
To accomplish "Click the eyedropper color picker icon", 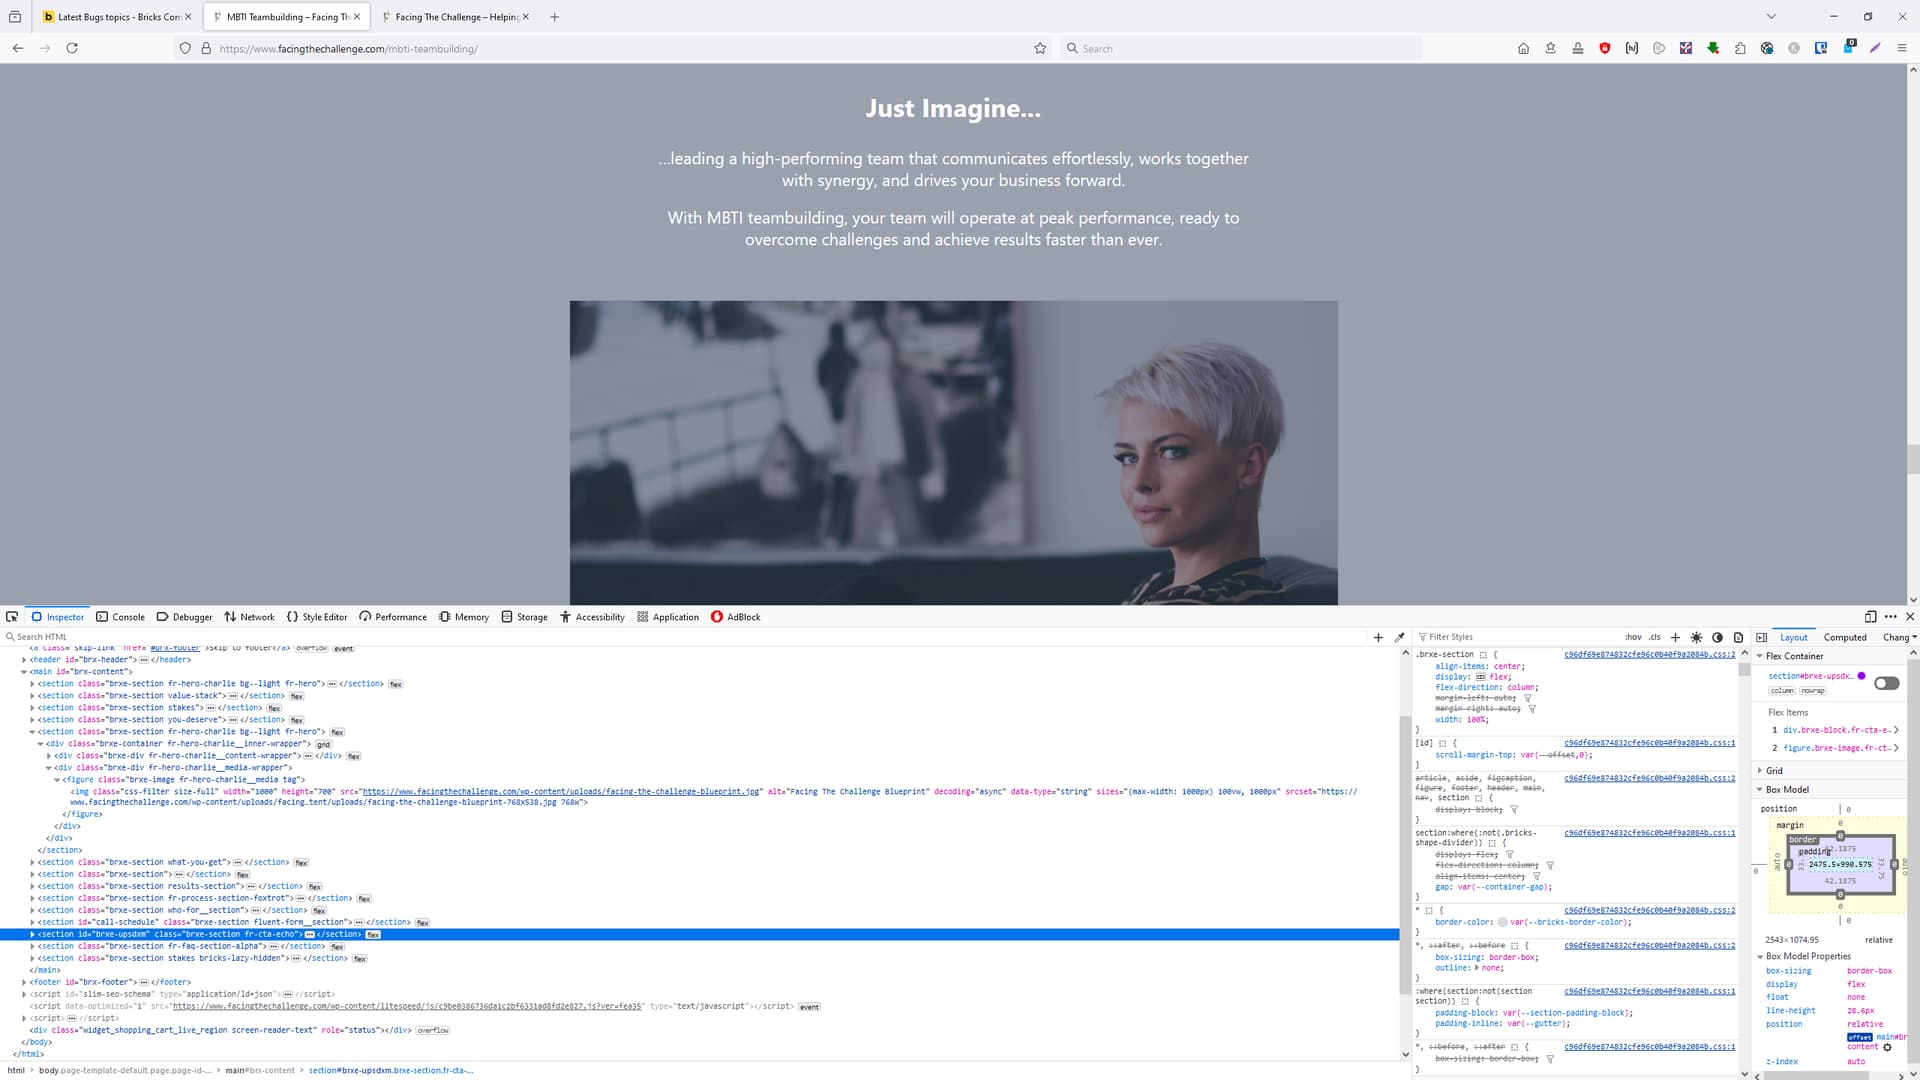I will click(x=1399, y=637).
